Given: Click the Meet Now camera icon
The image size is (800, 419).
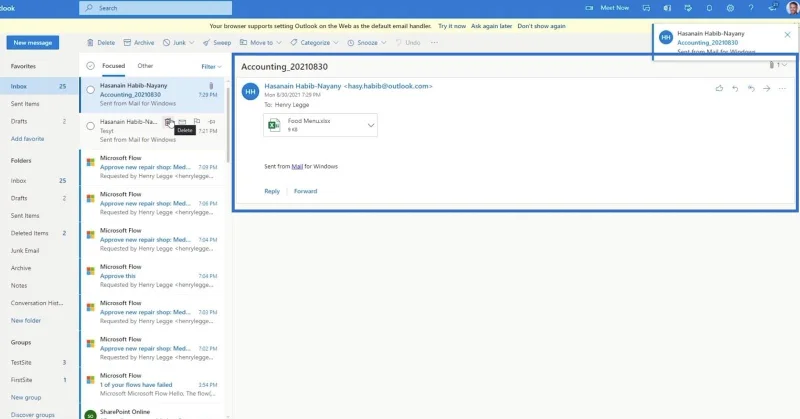Looking at the screenshot, I should [589, 8].
